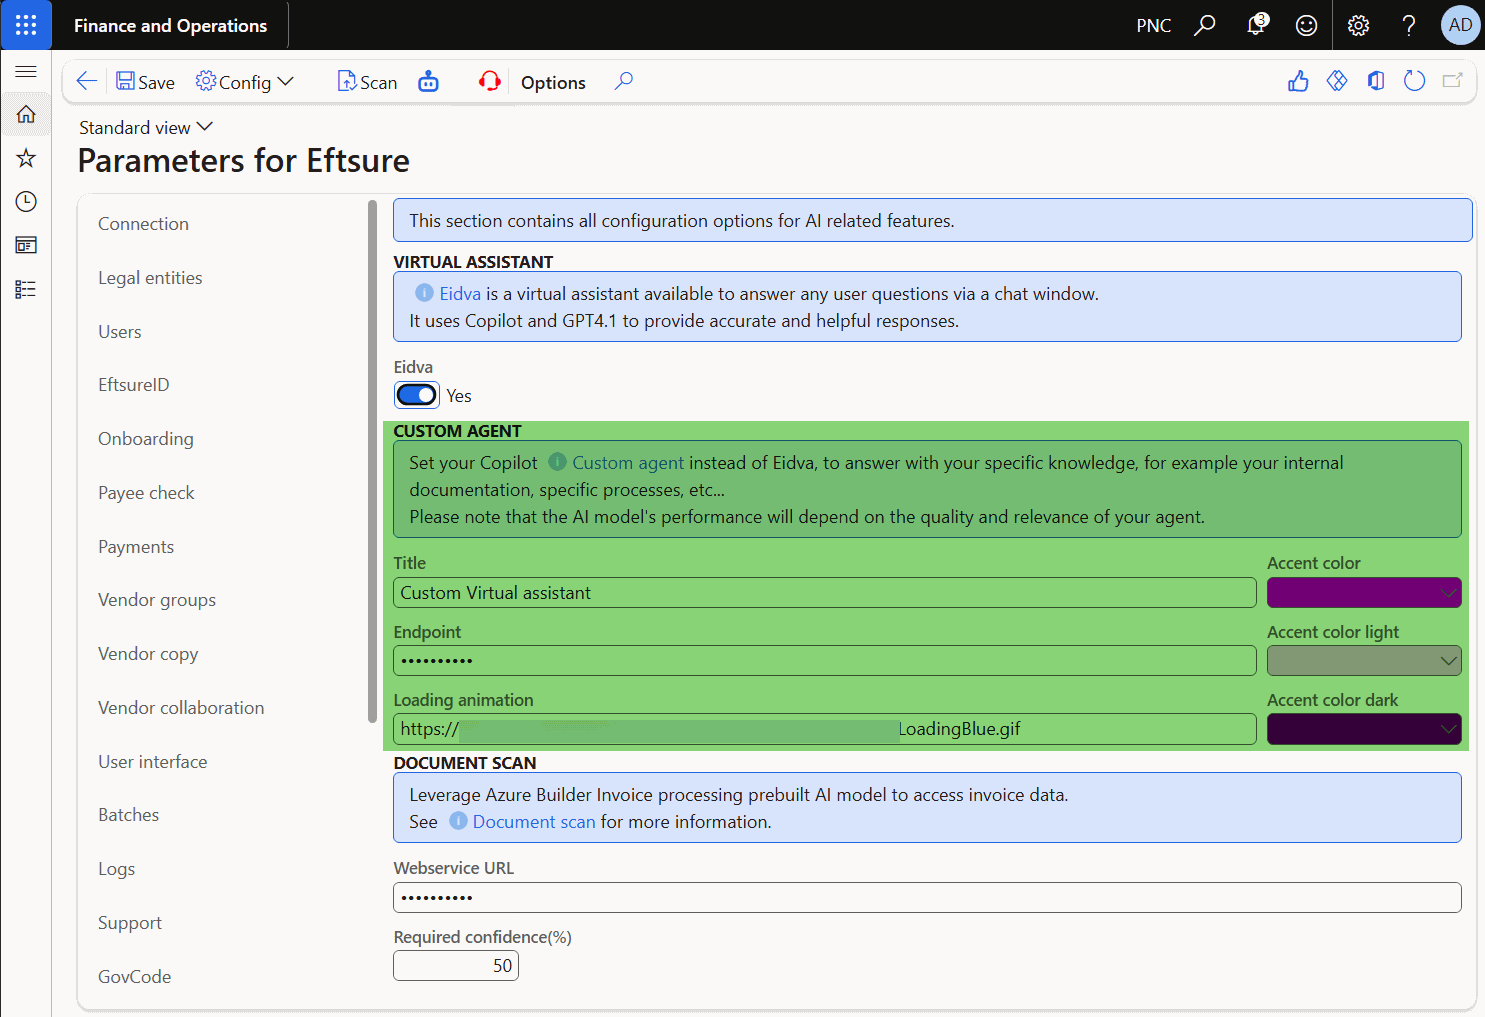Click the info icon beside Document scan
The width and height of the screenshot is (1485, 1017).
[458, 821]
